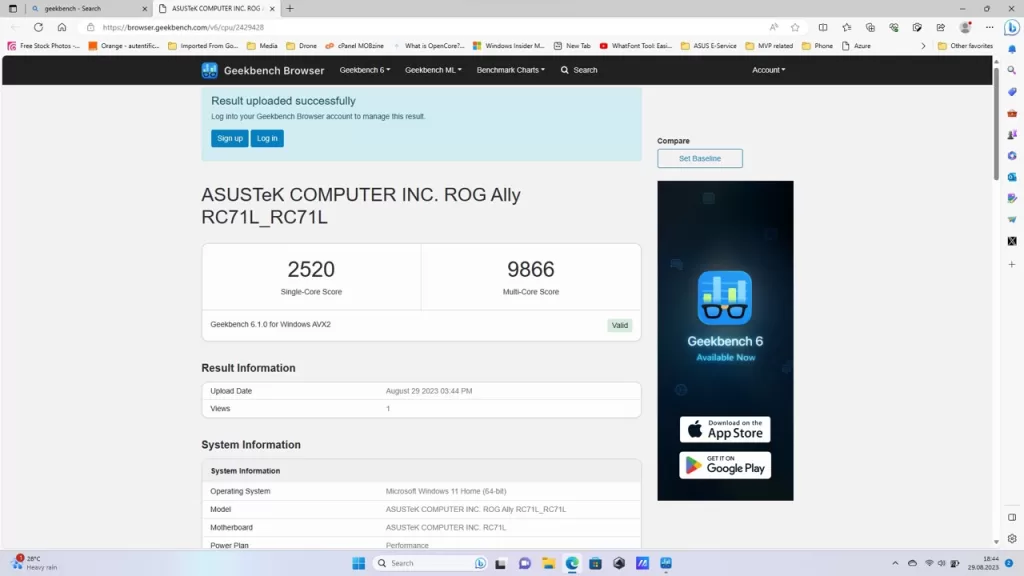Open the Free Stock Photos bookmark
The height and width of the screenshot is (576, 1024).
[x=44, y=46]
